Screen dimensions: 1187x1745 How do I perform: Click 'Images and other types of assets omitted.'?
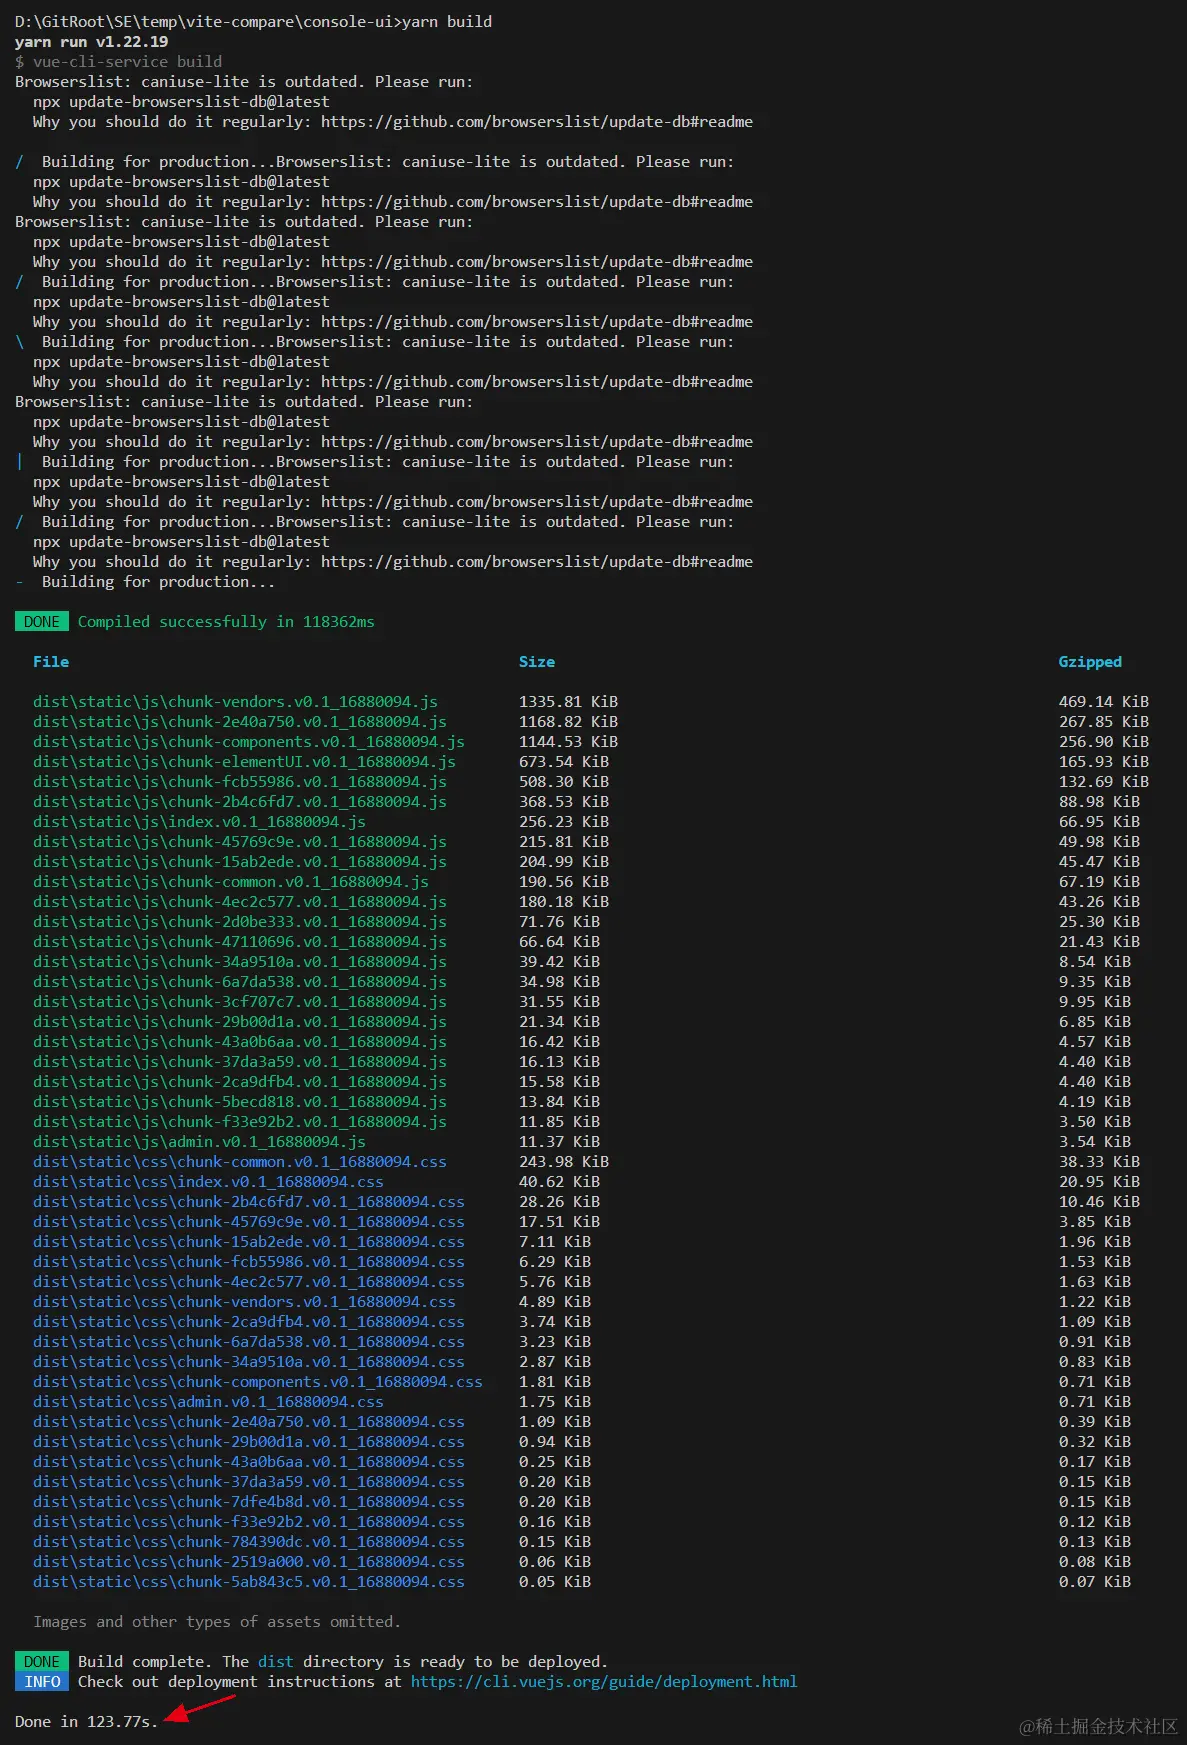217,1622
